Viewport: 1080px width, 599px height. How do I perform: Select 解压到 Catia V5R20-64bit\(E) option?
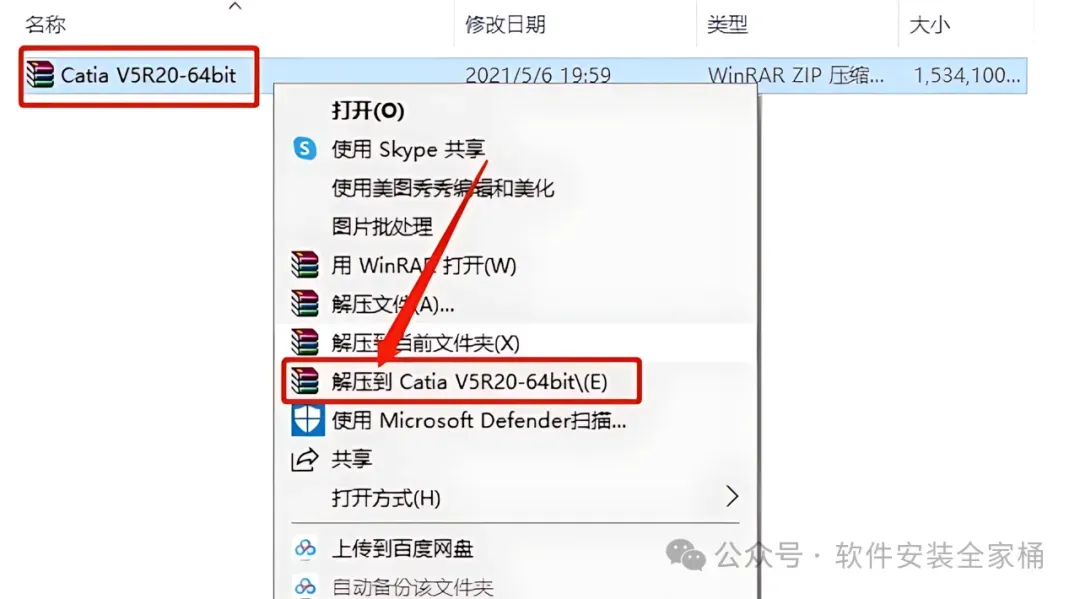(470, 381)
